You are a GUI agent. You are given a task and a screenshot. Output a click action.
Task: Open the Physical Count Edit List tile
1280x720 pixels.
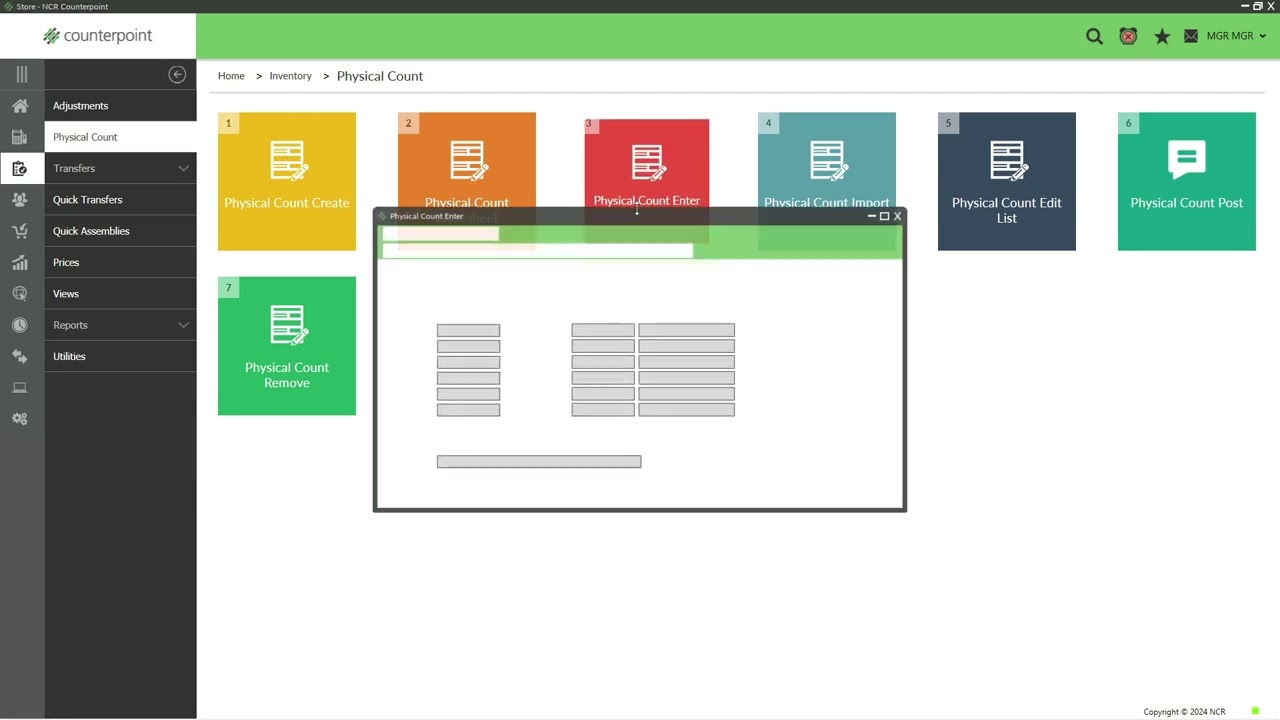(1007, 181)
